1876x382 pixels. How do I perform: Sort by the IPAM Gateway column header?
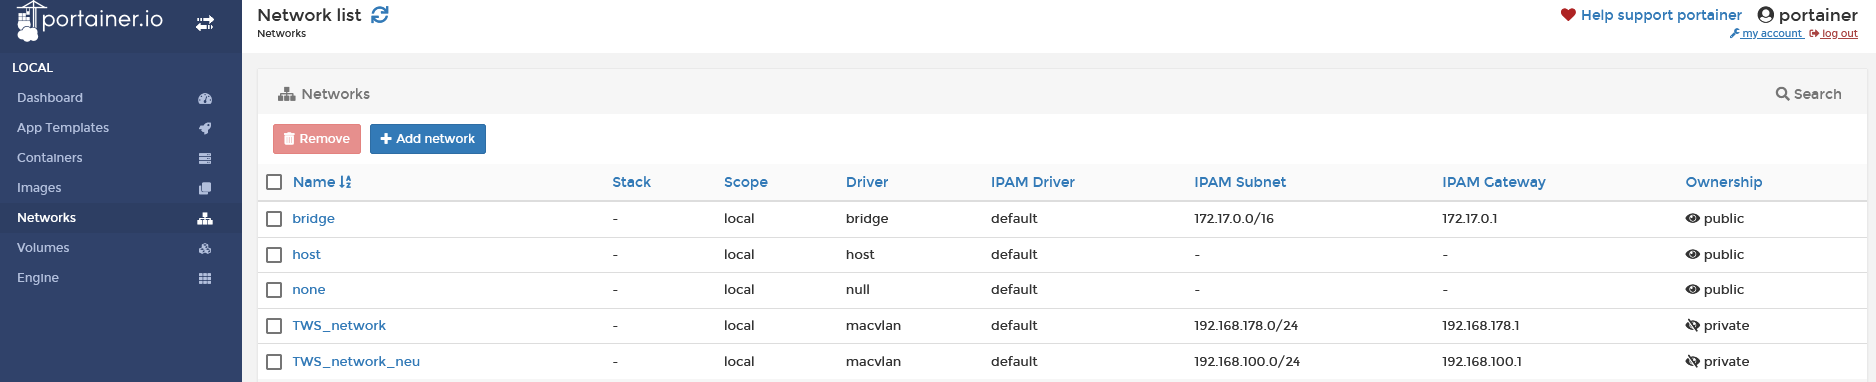1494,182
